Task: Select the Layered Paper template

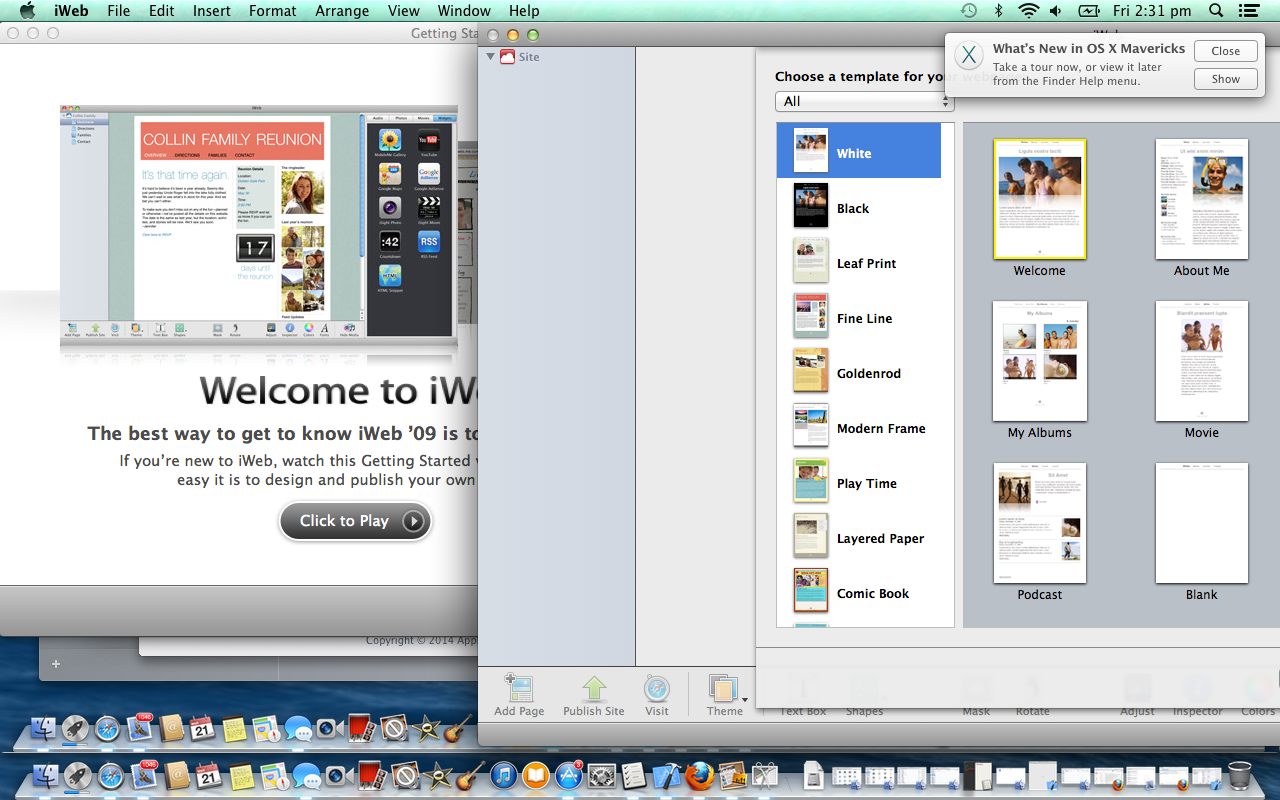Action: 859,536
